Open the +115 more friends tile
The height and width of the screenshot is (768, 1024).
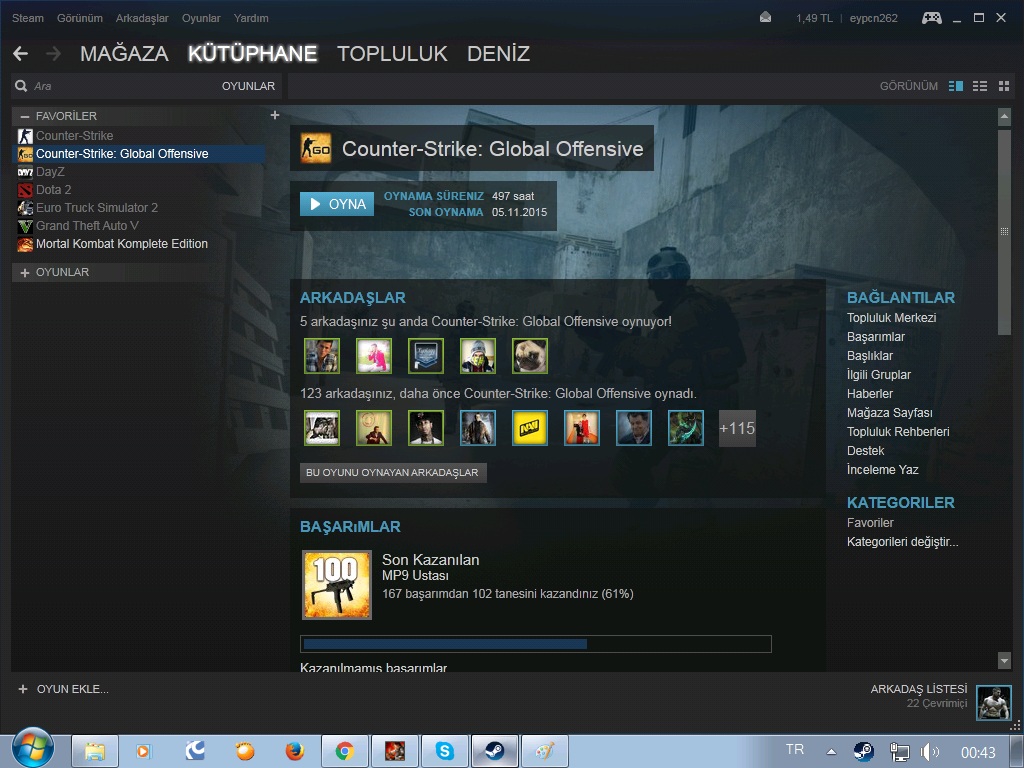point(737,428)
